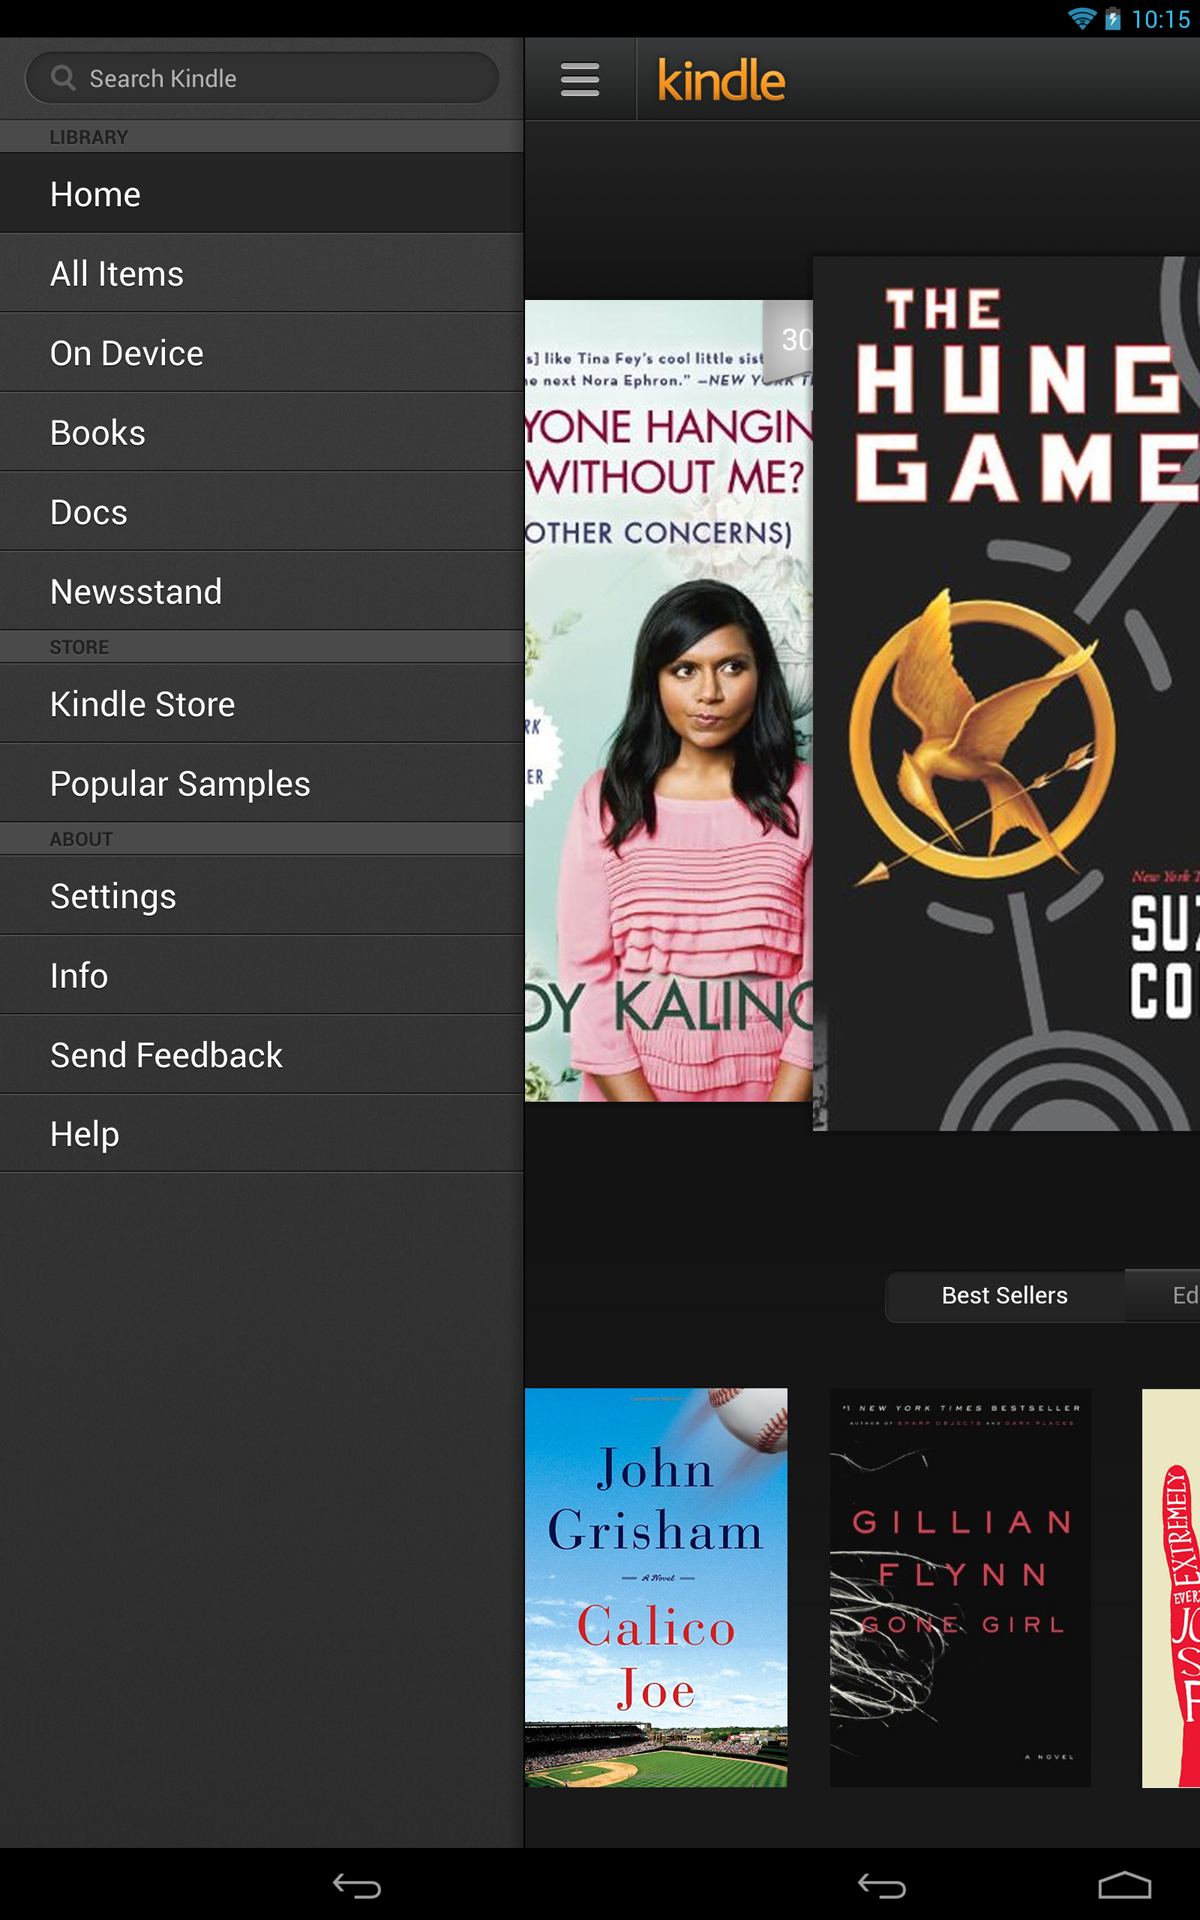Open the Books section

pos(262,432)
